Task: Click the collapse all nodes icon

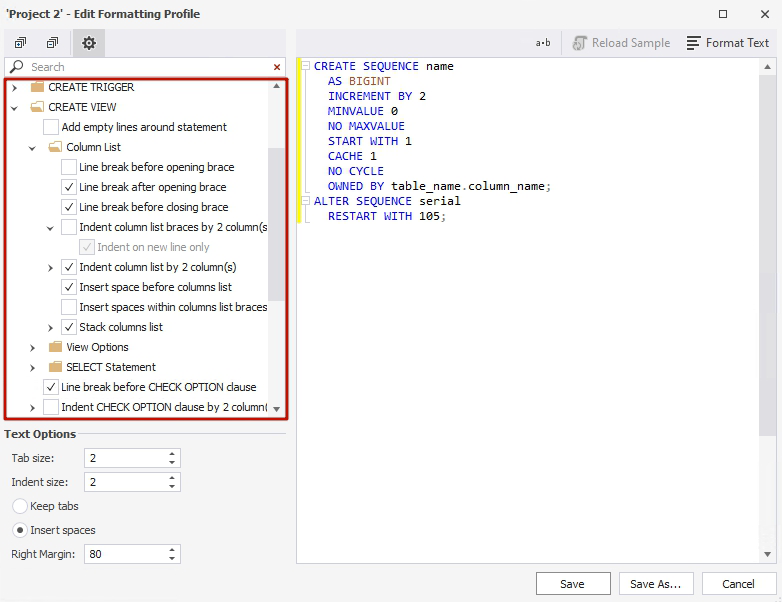Action: tap(52, 43)
